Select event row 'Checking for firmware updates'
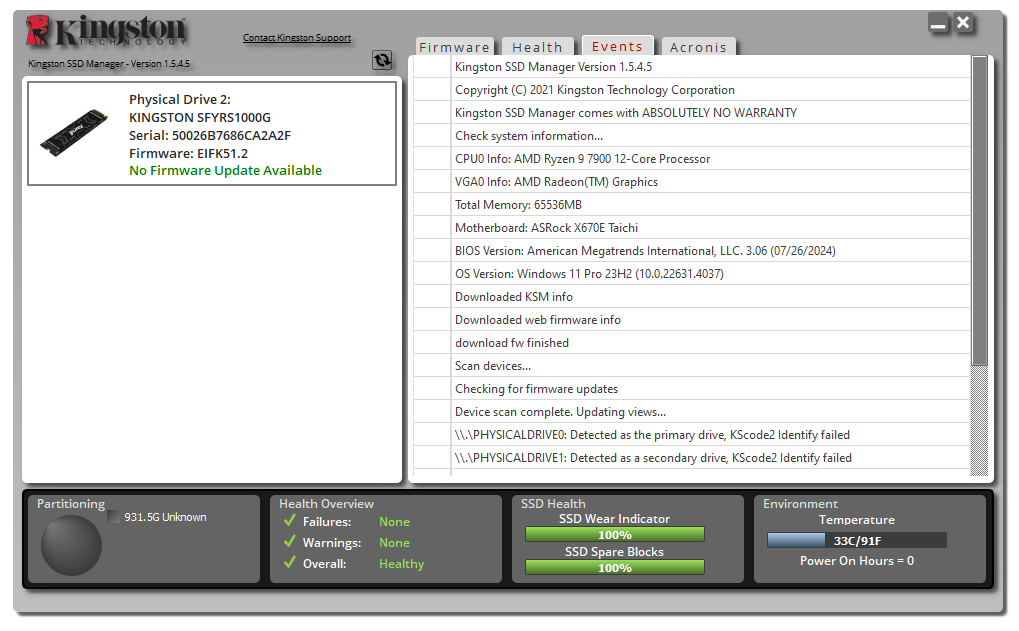Screen dimensions: 1019x631 [691, 389]
